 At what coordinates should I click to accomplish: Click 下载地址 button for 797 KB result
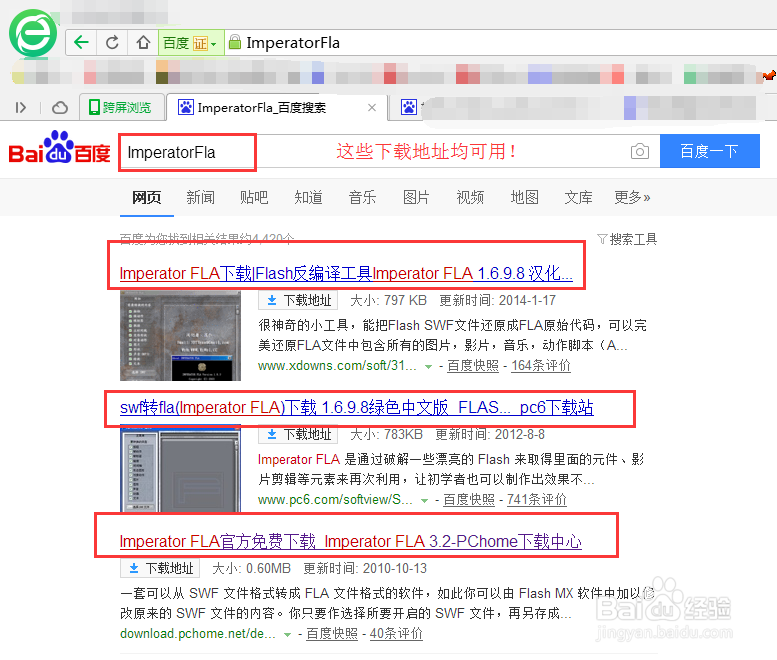click(298, 300)
